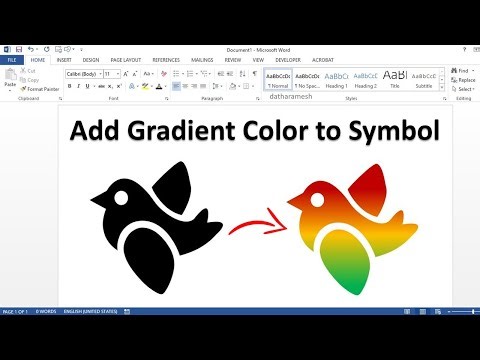Screen dimensions: 480x360
Task: Switch to the INSERT tab
Action: [64, 60]
